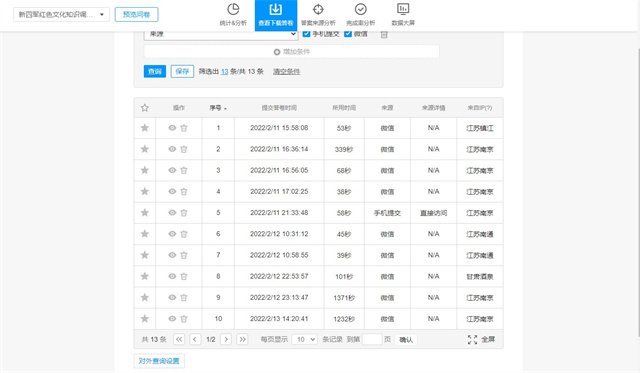Screen dimensions: 640x373
Task: Uncheck the 手机提交 checkbox
Action: tap(307, 34)
